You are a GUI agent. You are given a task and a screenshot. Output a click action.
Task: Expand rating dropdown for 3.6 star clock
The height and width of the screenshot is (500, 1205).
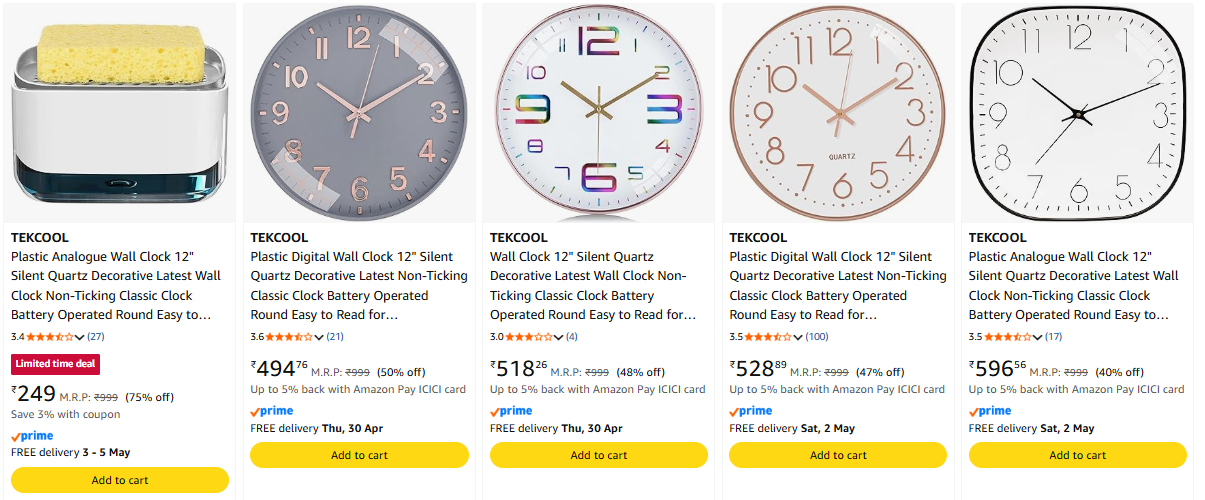click(x=320, y=337)
